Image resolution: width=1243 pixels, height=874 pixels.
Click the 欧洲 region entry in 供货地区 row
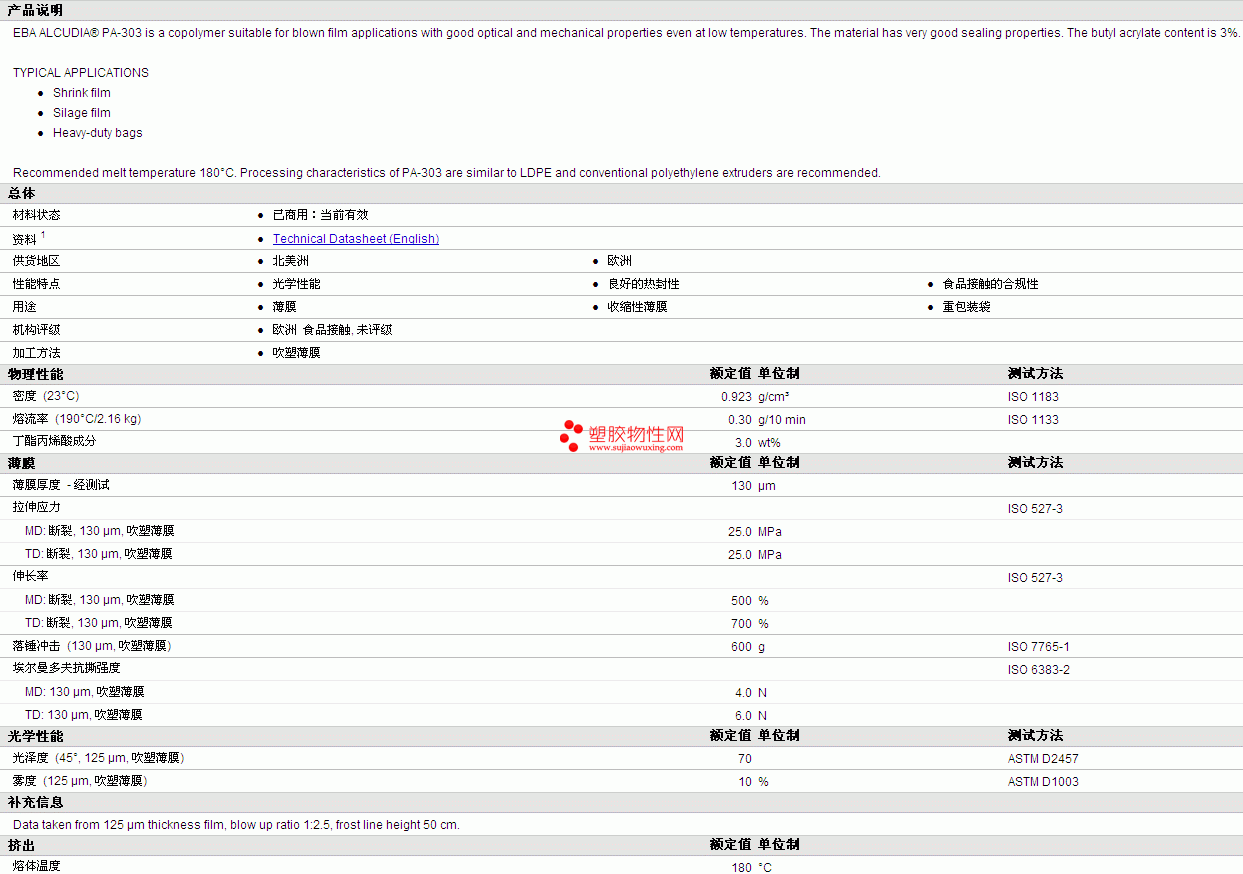tap(619, 261)
